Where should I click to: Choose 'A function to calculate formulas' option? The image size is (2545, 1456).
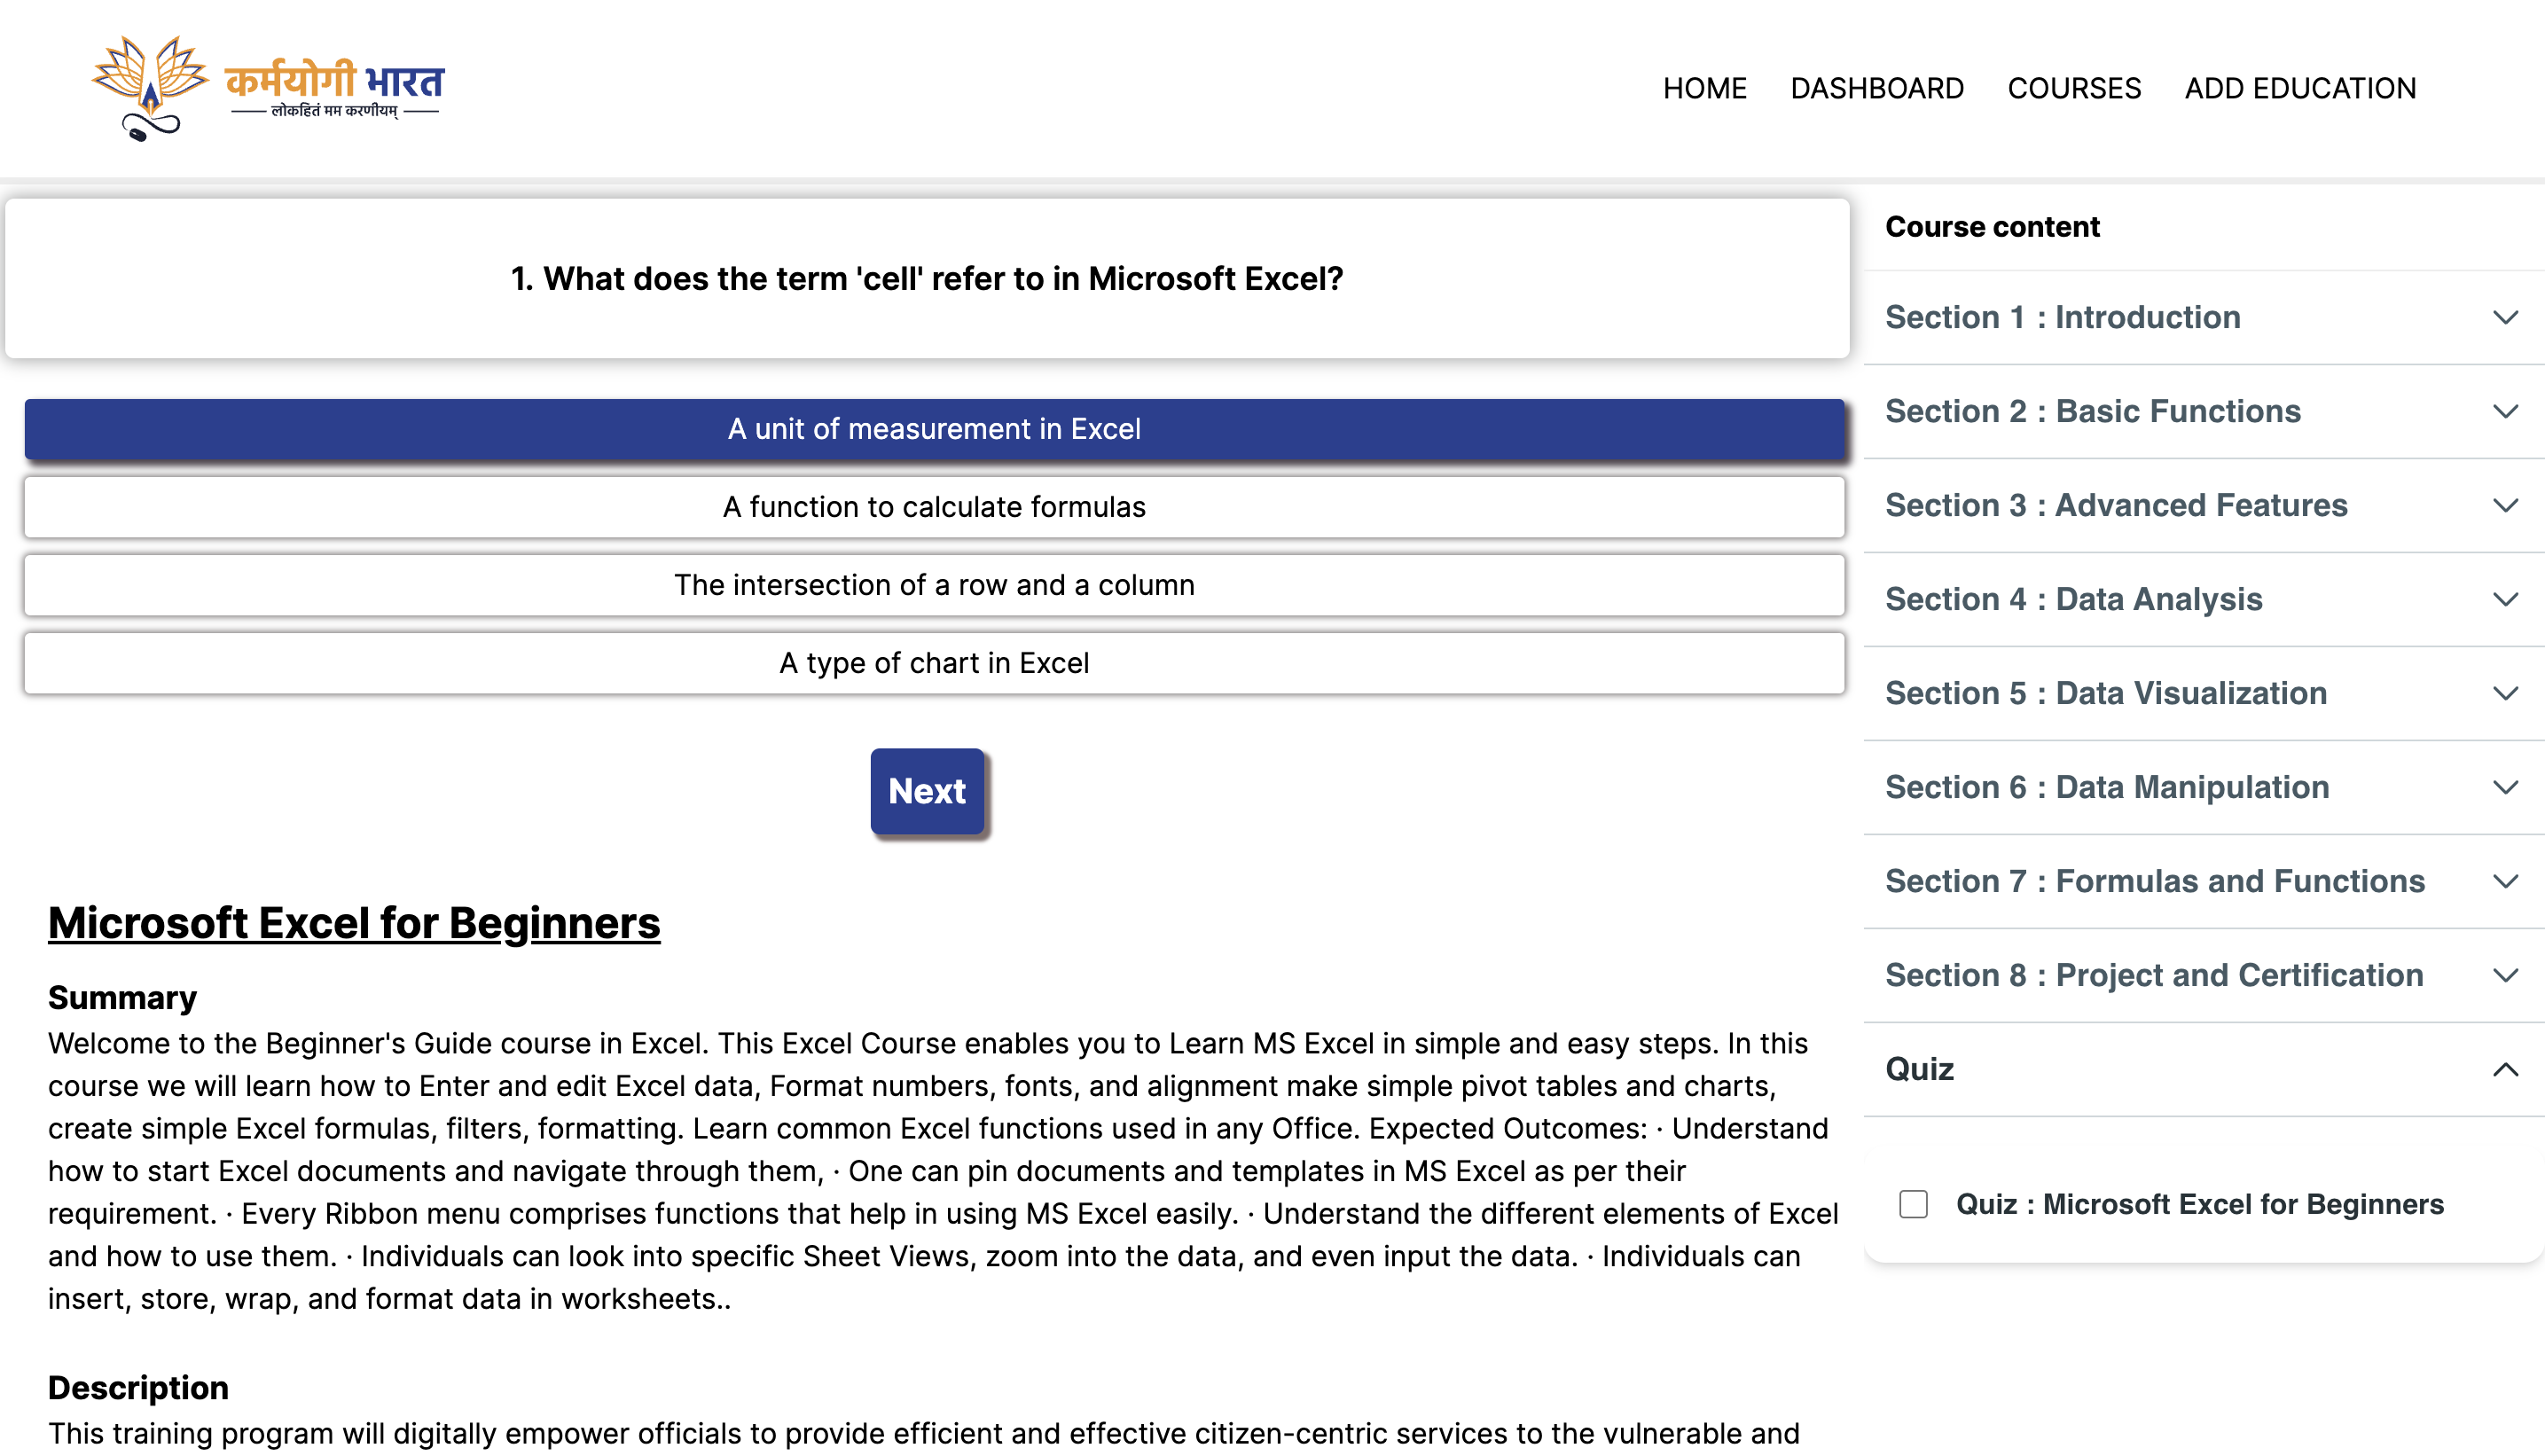[x=933, y=507]
